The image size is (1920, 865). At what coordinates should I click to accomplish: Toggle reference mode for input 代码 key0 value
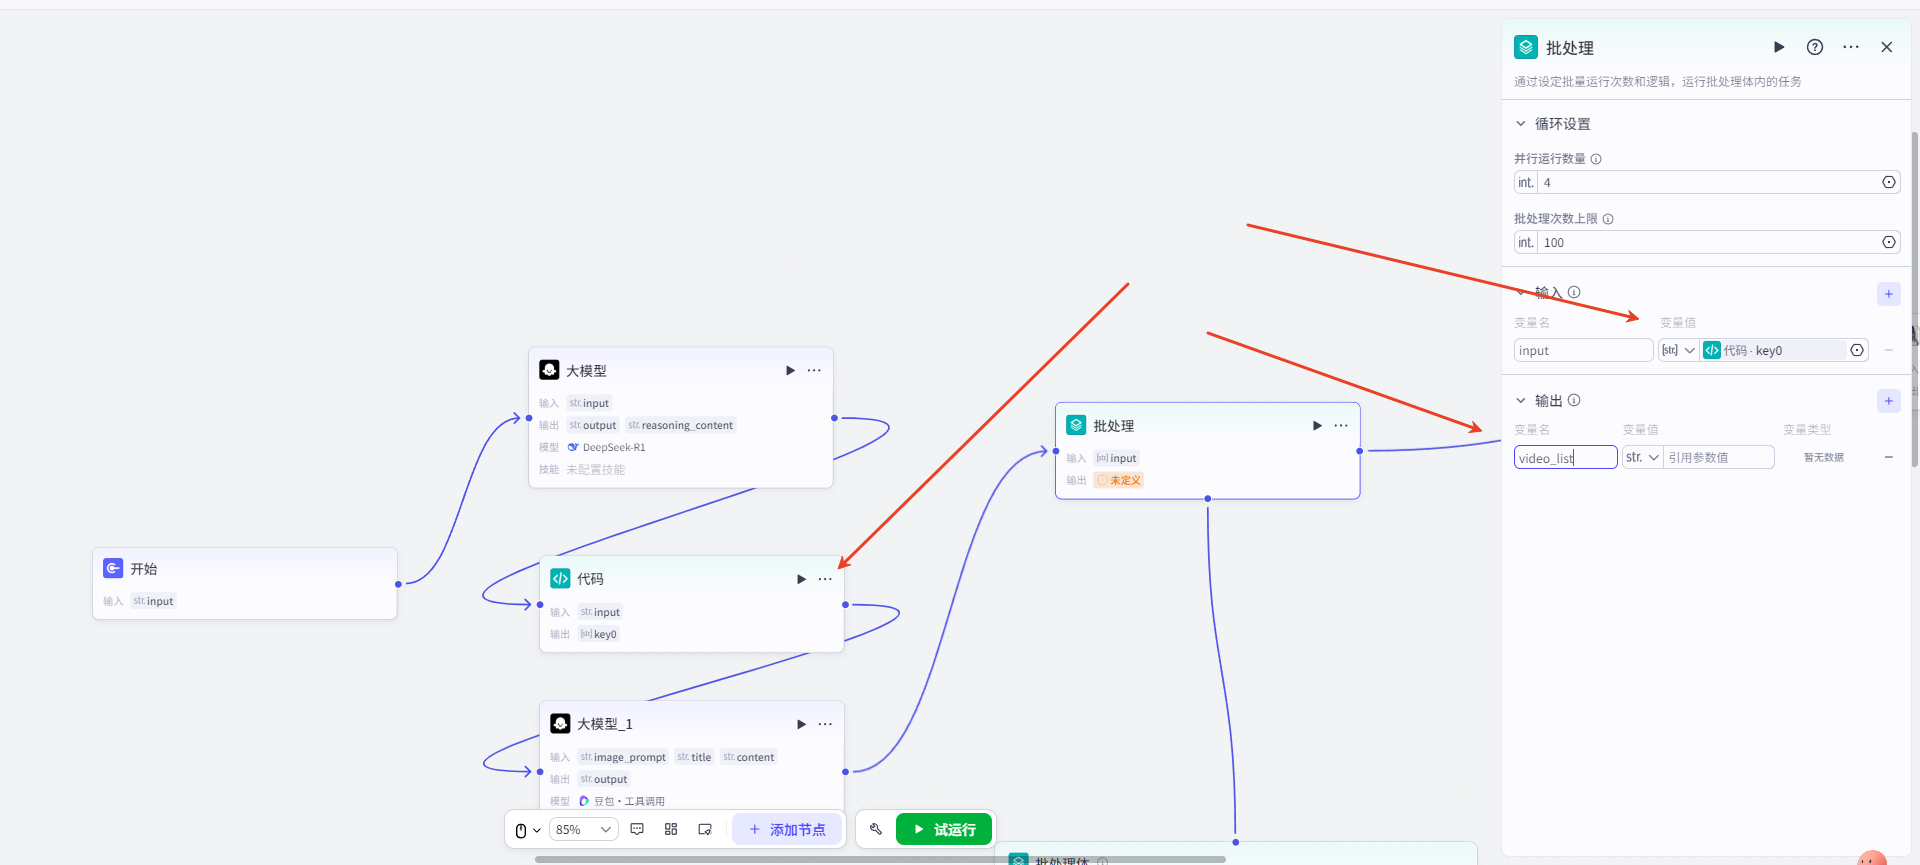[x=1857, y=350]
